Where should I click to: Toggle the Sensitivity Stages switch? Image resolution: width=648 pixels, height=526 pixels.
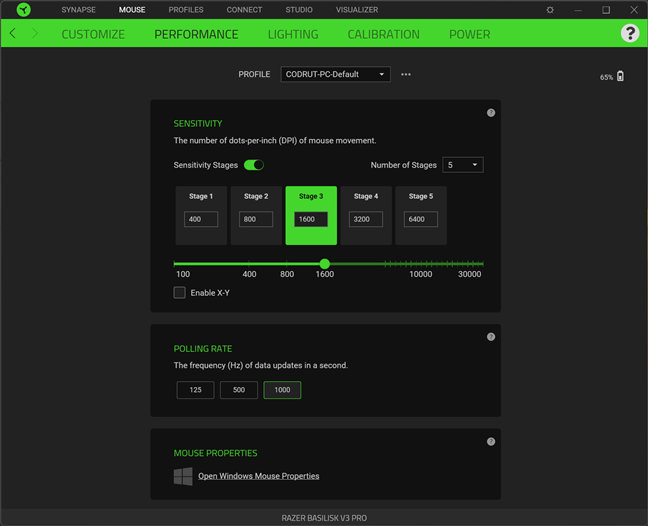(254, 165)
